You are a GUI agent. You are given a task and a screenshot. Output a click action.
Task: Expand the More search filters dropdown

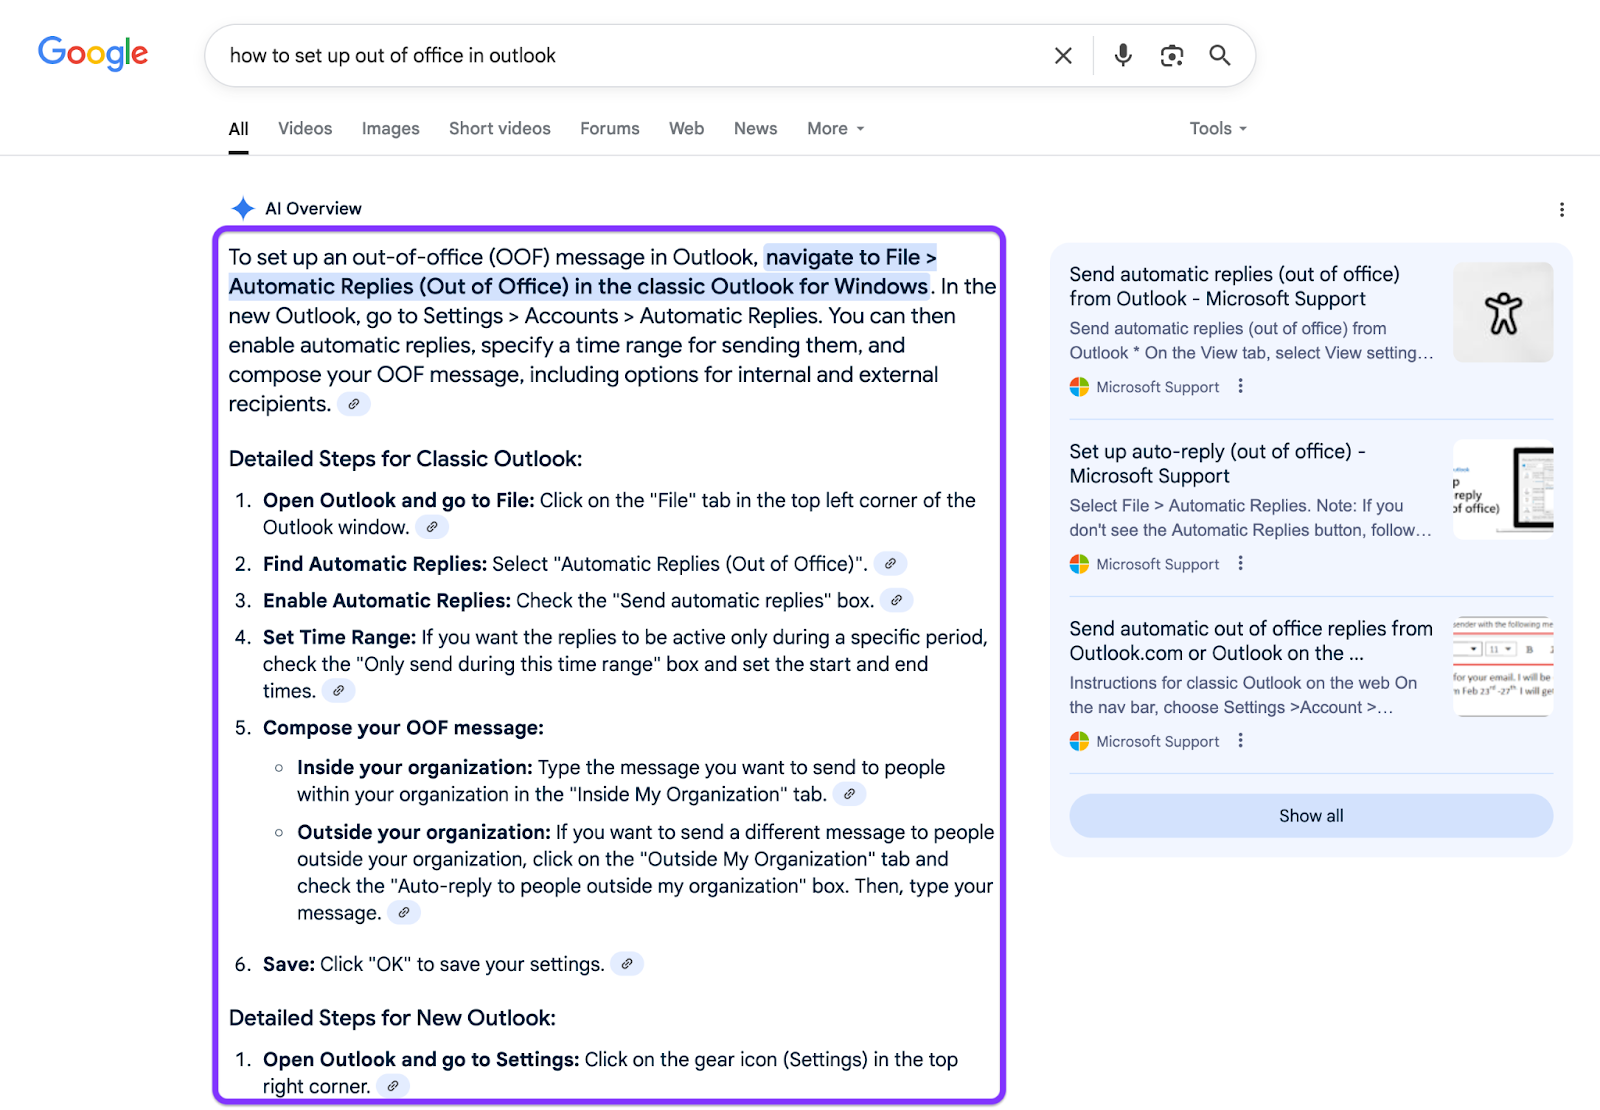[835, 129]
